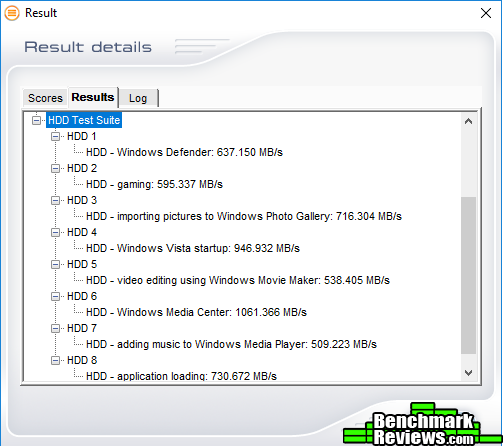Click the gaming 595.337 MB/s result
503x446 pixels.
pyautogui.click(x=154, y=184)
